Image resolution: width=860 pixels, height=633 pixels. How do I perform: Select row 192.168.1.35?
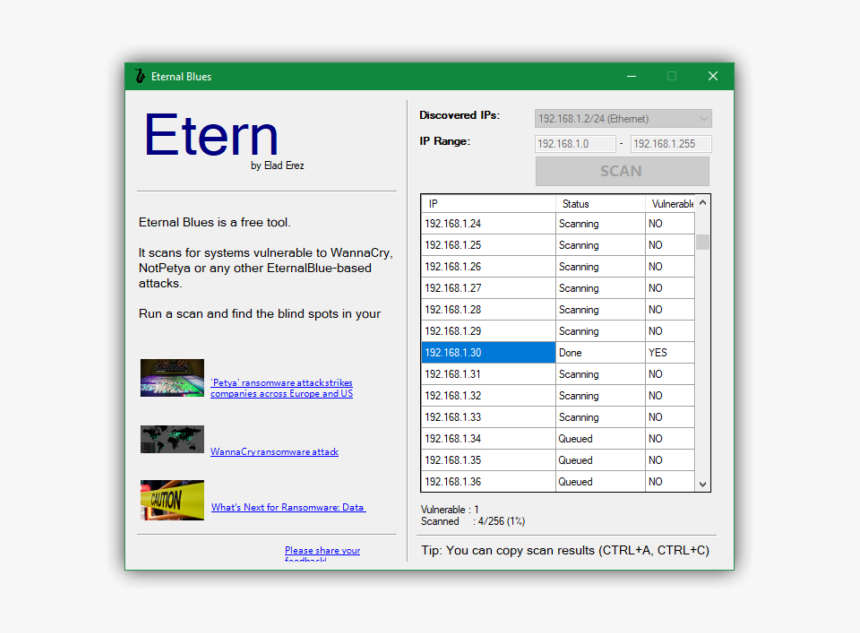[558, 460]
